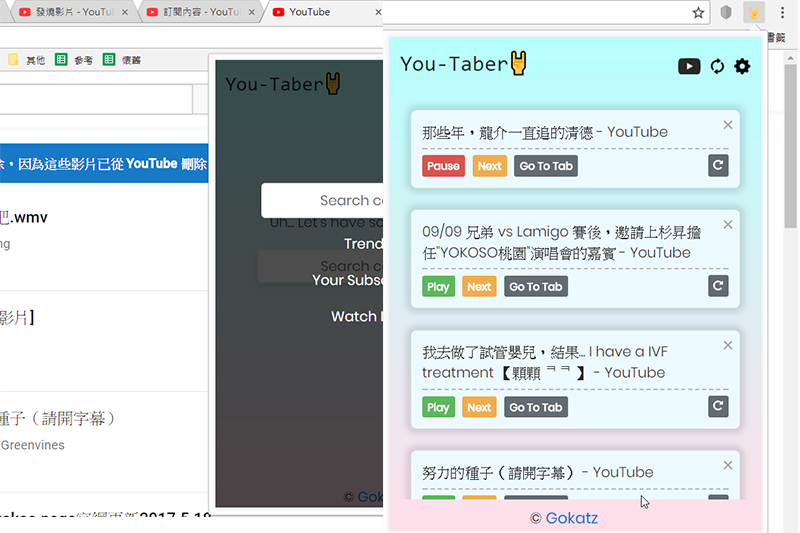The height and width of the screenshot is (533, 800).
Task: Close the 發燒影片 browser tab
Action: point(124,12)
